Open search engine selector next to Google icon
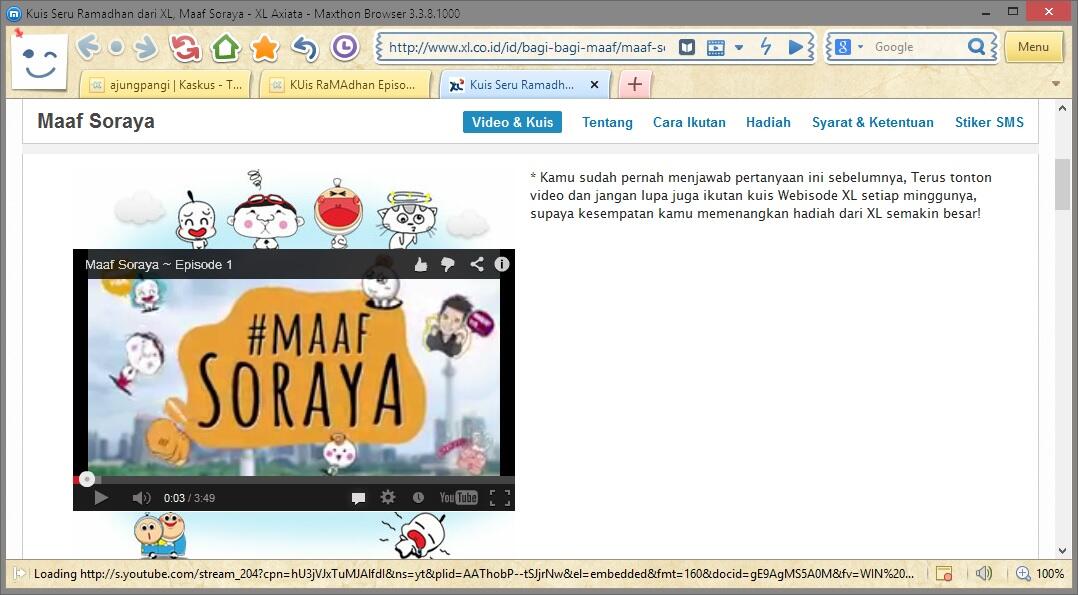This screenshot has width=1078, height=595. tap(860, 47)
